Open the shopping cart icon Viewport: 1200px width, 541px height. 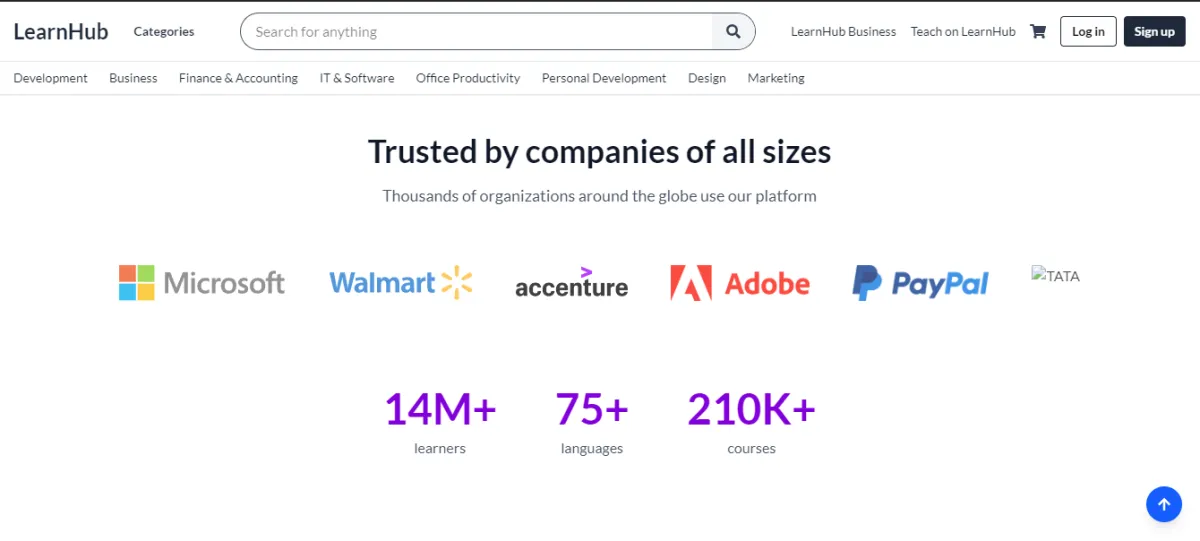click(x=1038, y=31)
